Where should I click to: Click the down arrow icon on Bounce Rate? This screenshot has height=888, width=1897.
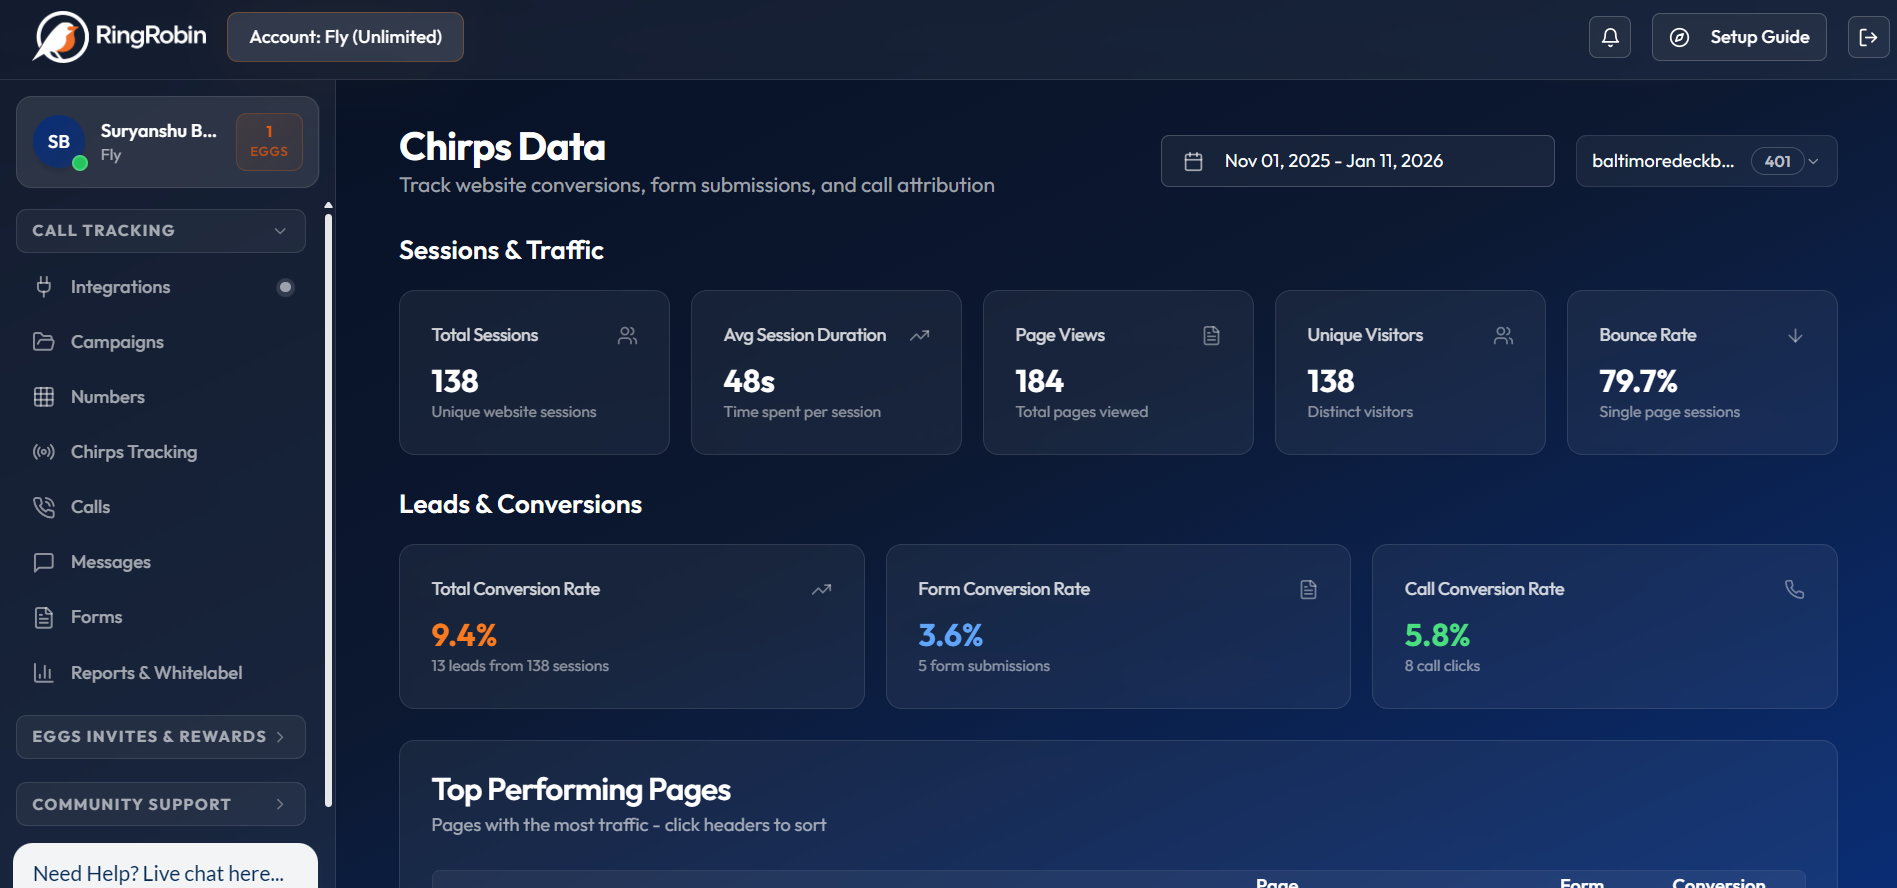click(x=1795, y=336)
